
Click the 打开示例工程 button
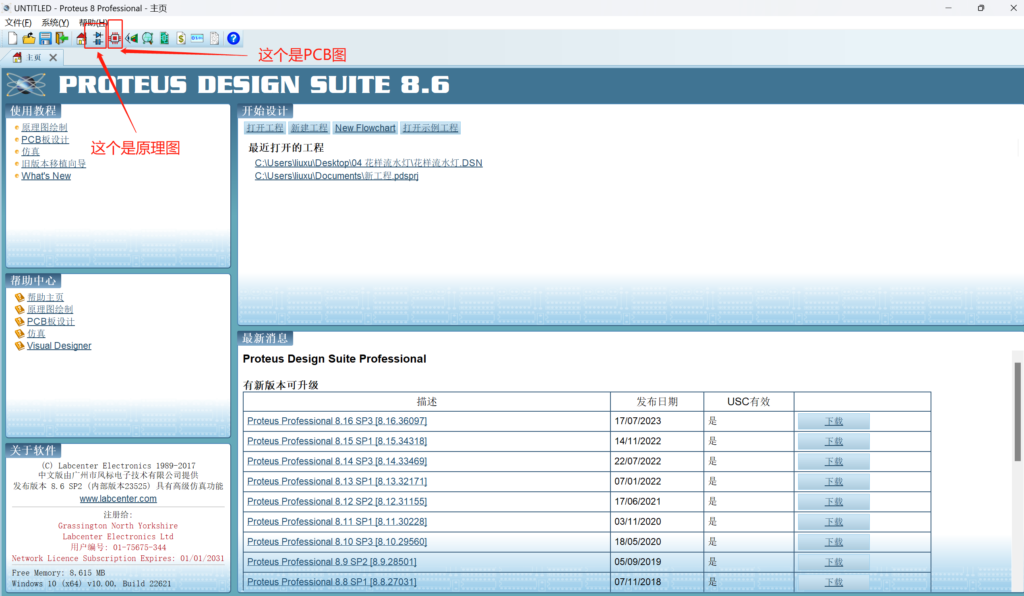(x=430, y=128)
